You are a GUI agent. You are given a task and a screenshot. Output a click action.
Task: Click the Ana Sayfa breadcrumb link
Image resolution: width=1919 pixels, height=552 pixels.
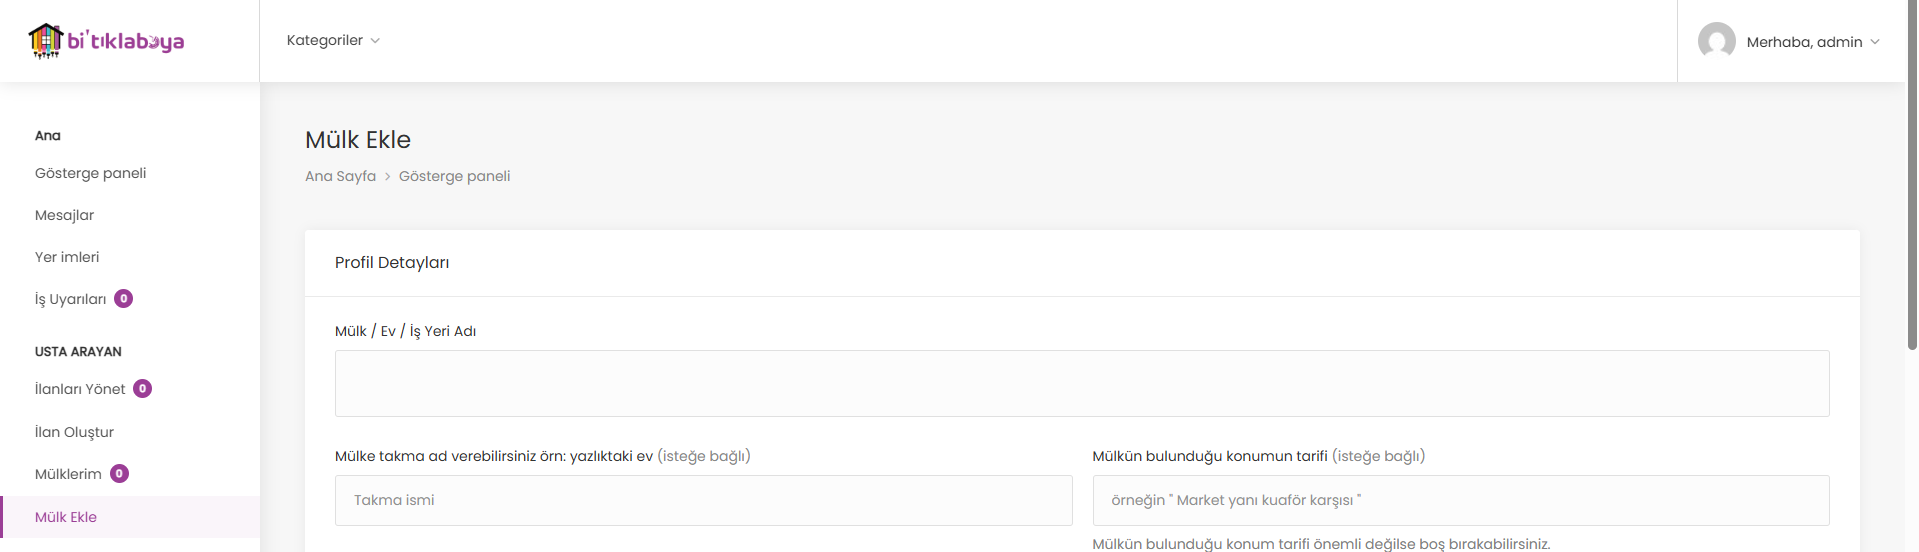pos(341,176)
